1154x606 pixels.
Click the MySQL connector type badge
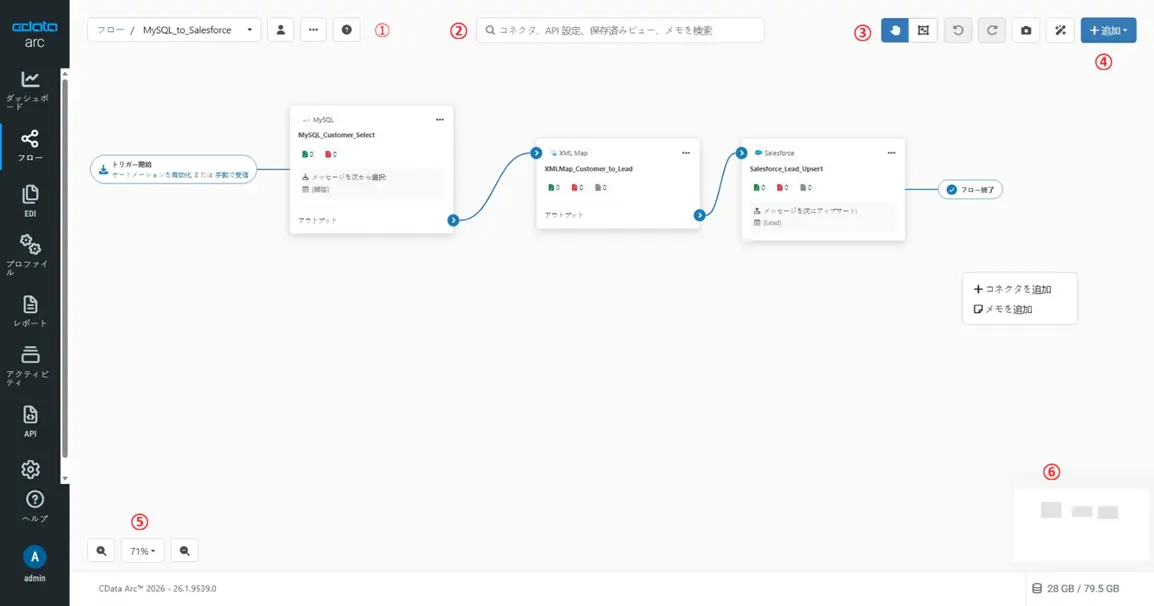coord(318,119)
